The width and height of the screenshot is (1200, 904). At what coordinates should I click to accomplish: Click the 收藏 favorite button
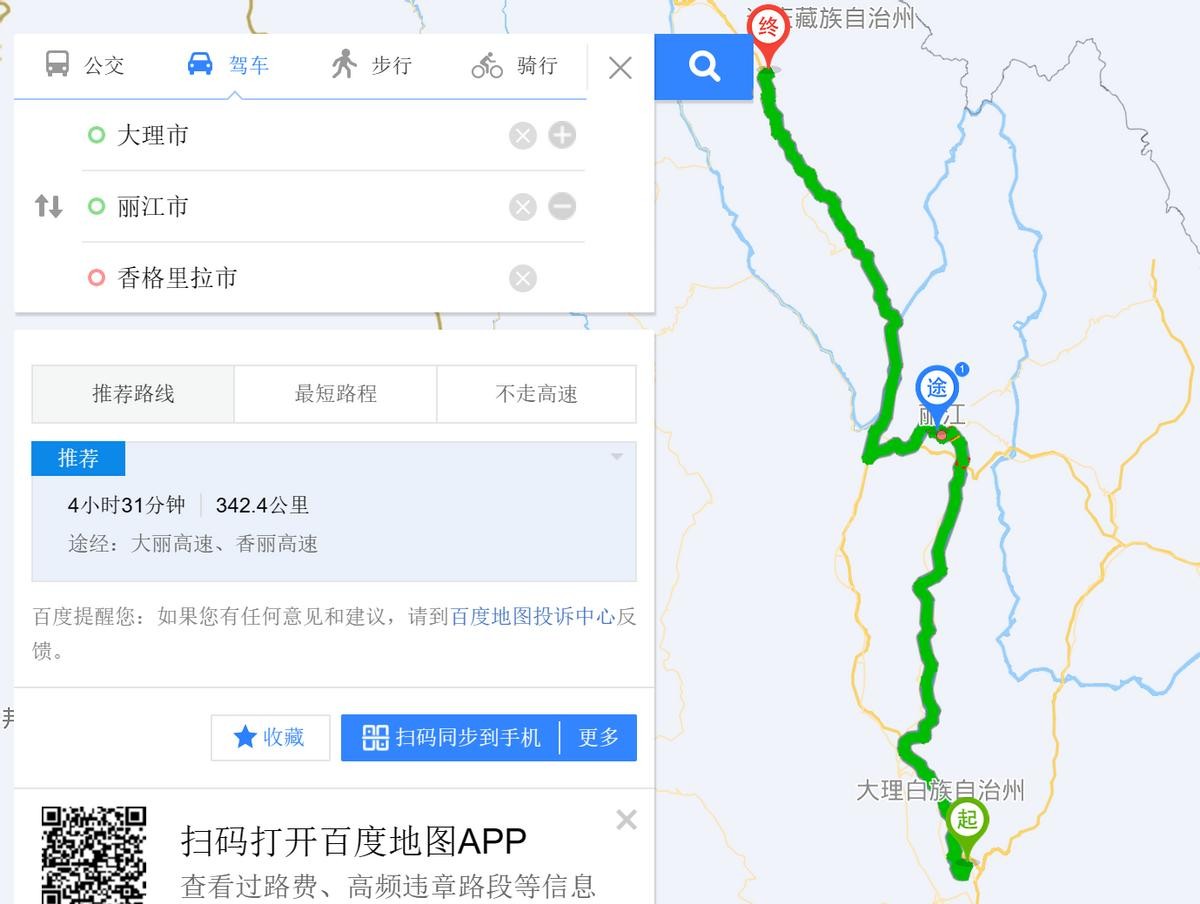(x=270, y=738)
